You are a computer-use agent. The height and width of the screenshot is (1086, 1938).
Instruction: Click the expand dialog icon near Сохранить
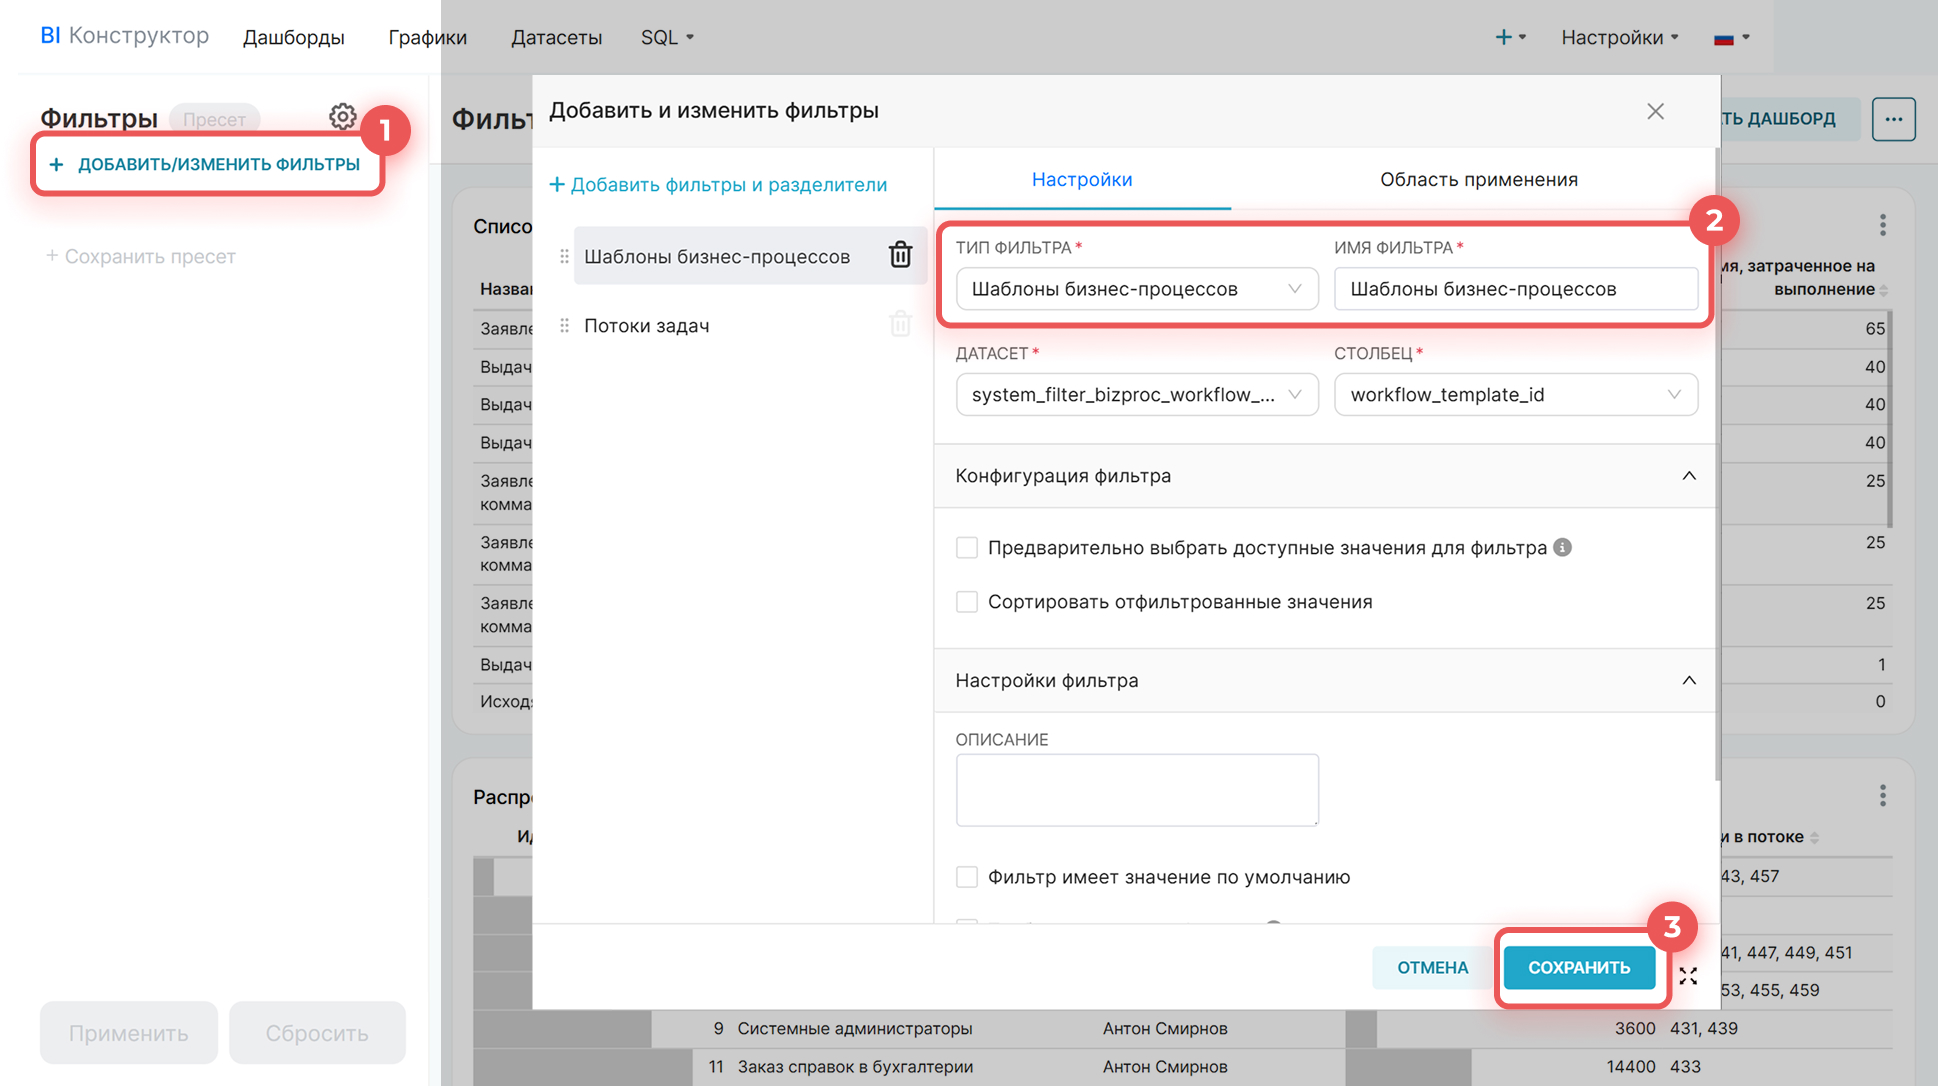1688,976
